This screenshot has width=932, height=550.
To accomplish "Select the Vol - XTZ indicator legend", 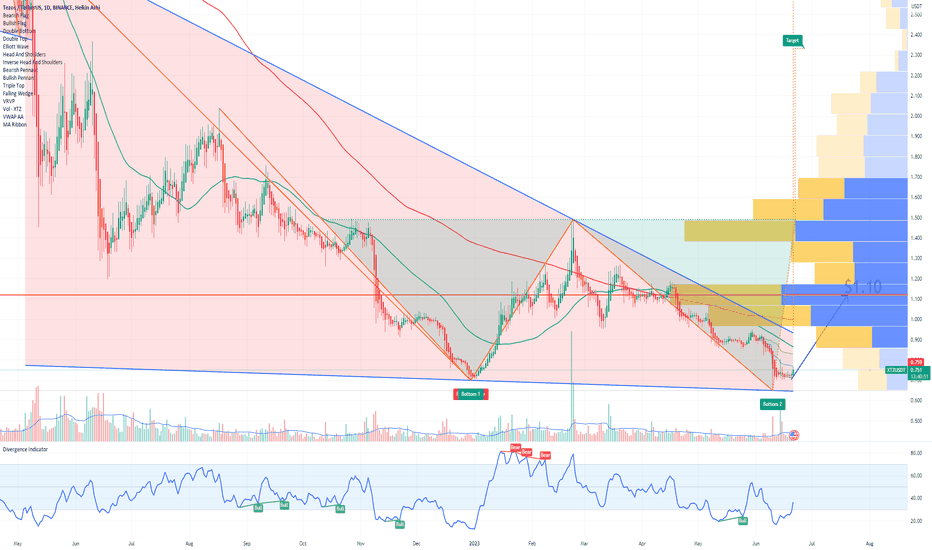I will [x=12, y=109].
